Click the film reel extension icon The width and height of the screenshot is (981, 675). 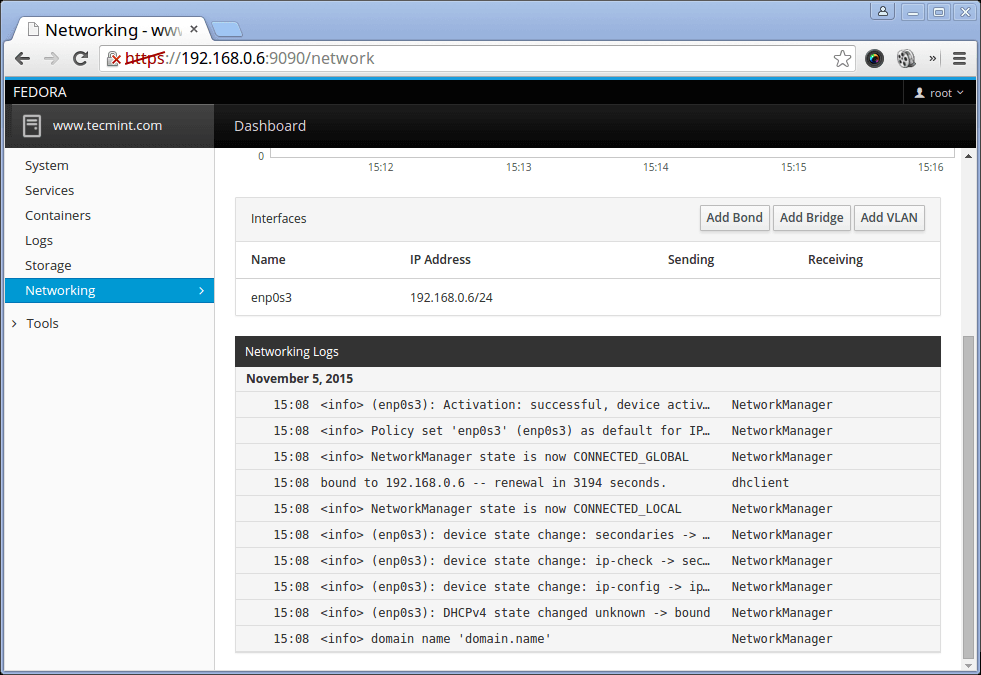tap(906, 58)
